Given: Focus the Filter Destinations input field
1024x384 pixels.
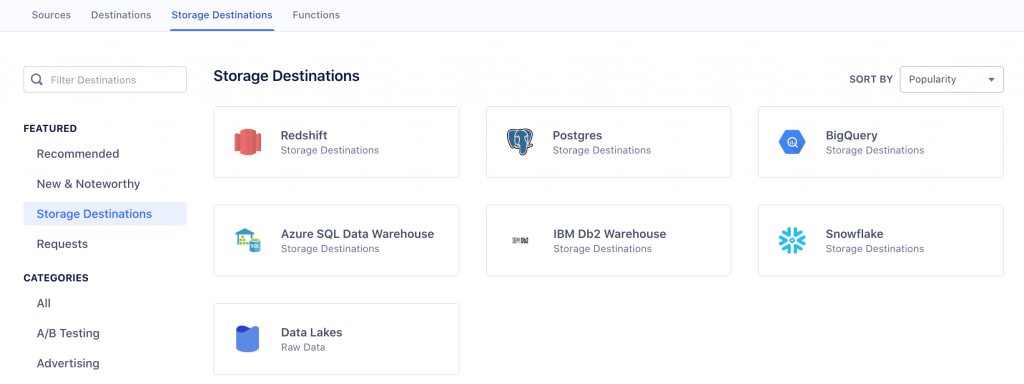Looking at the screenshot, I should coord(104,80).
